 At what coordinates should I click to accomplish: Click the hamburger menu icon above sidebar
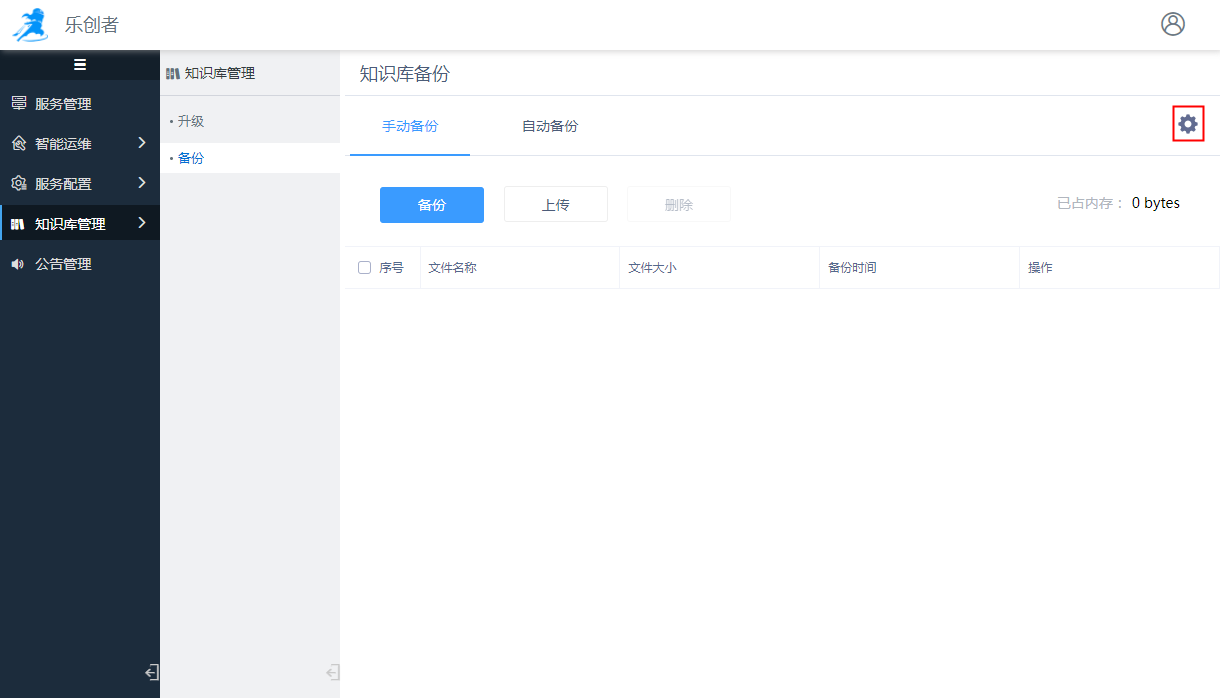(80, 64)
